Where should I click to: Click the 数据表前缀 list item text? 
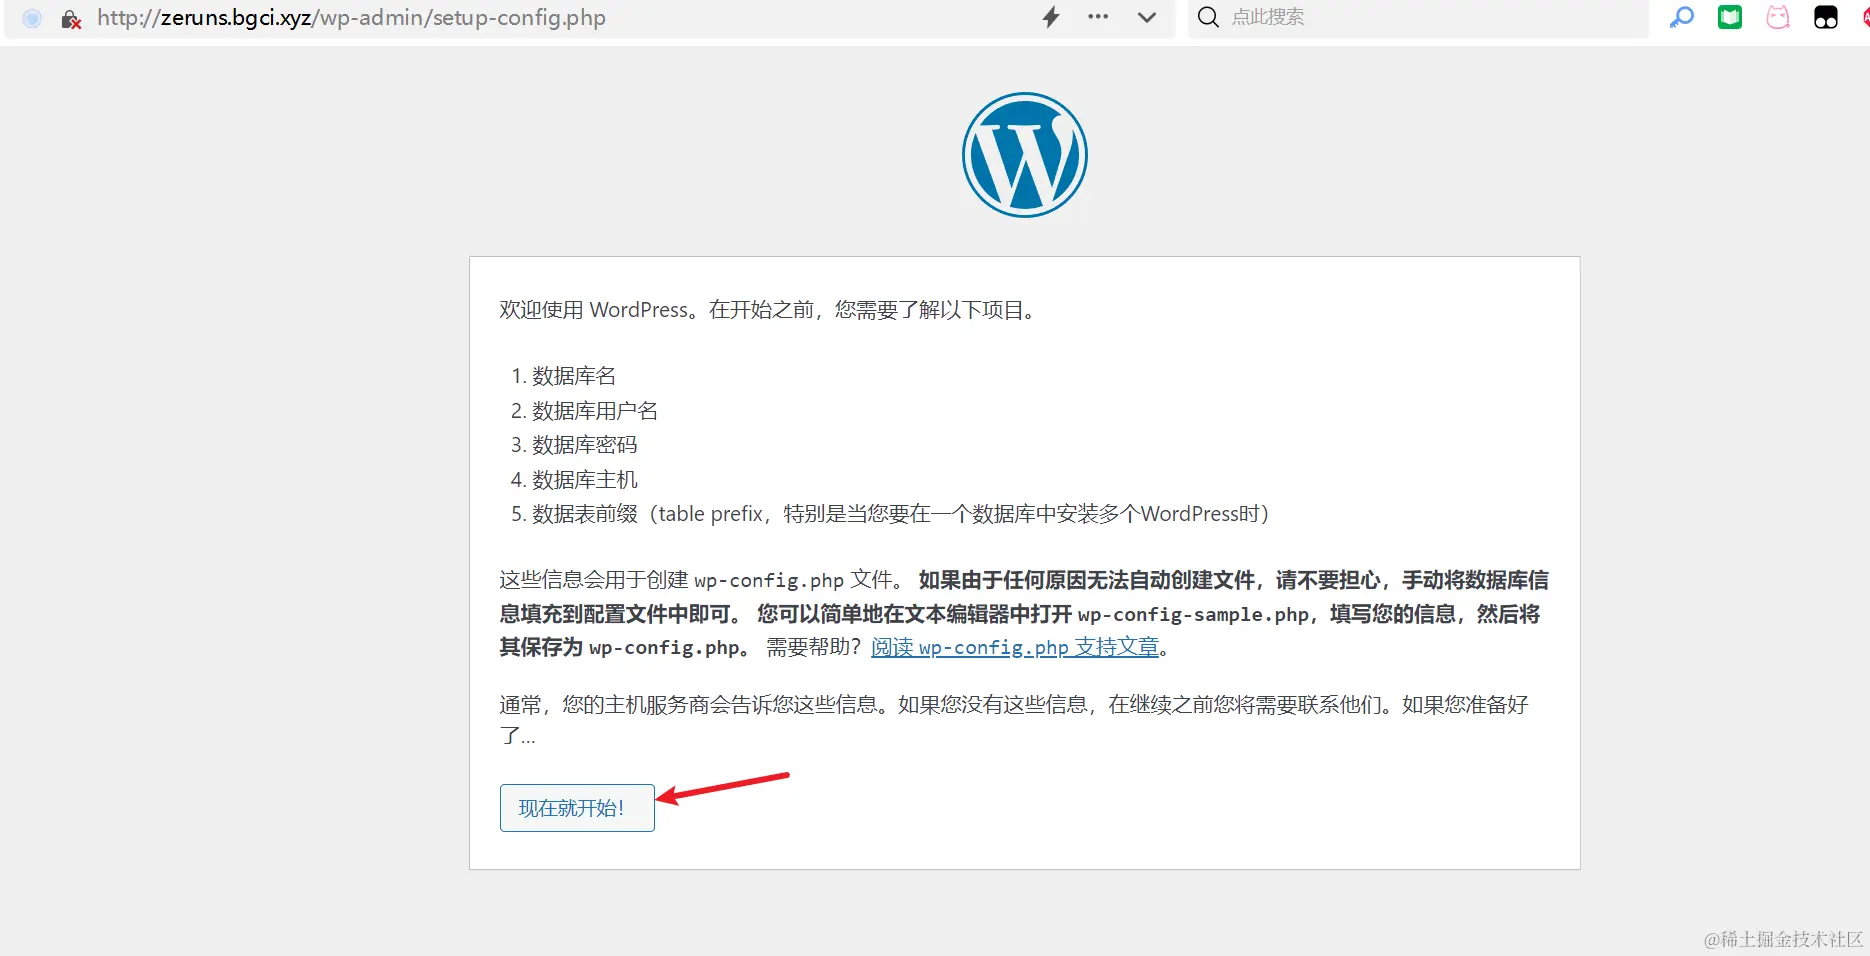tap(901, 514)
